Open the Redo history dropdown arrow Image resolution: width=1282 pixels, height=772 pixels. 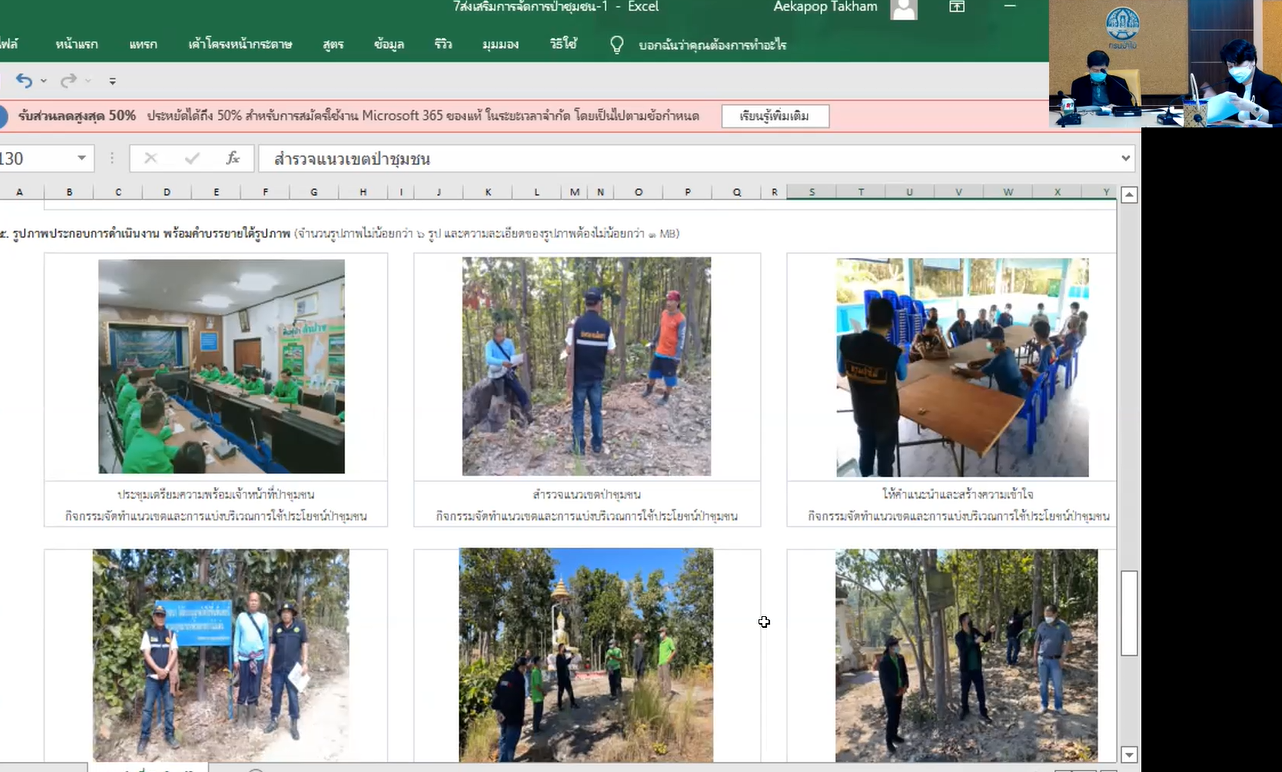pyautogui.click(x=87, y=81)
